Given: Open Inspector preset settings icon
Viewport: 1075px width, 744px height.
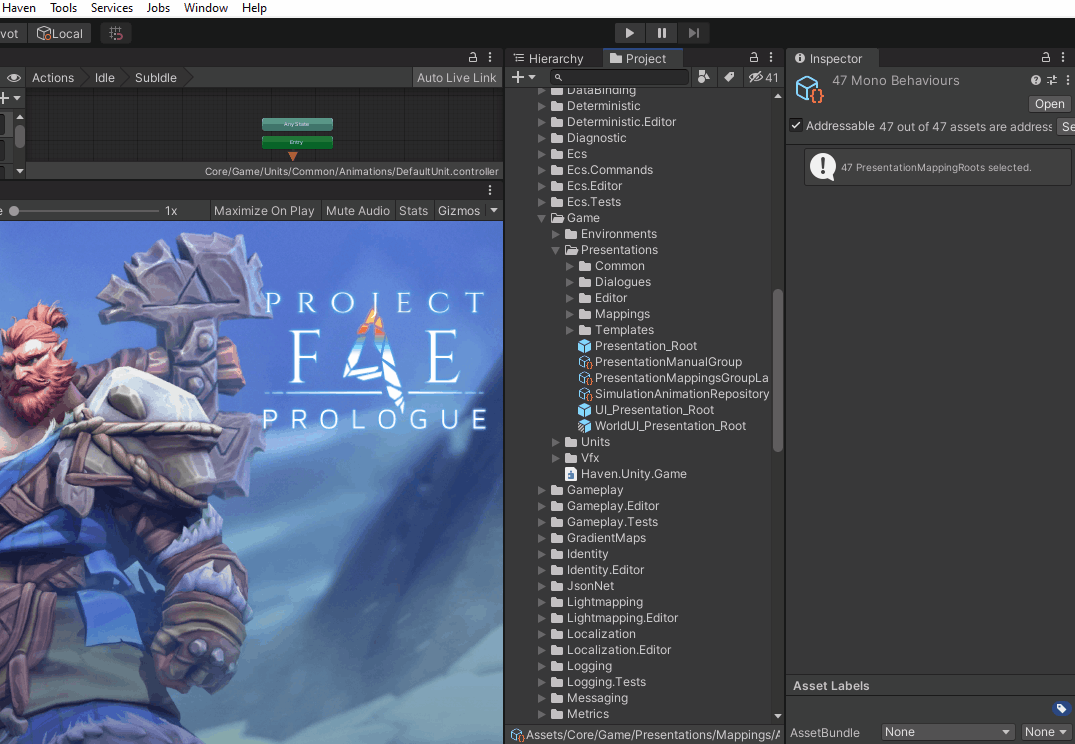Looking at the screenshot, I should pyautogui.click(x=1052, y=80).
